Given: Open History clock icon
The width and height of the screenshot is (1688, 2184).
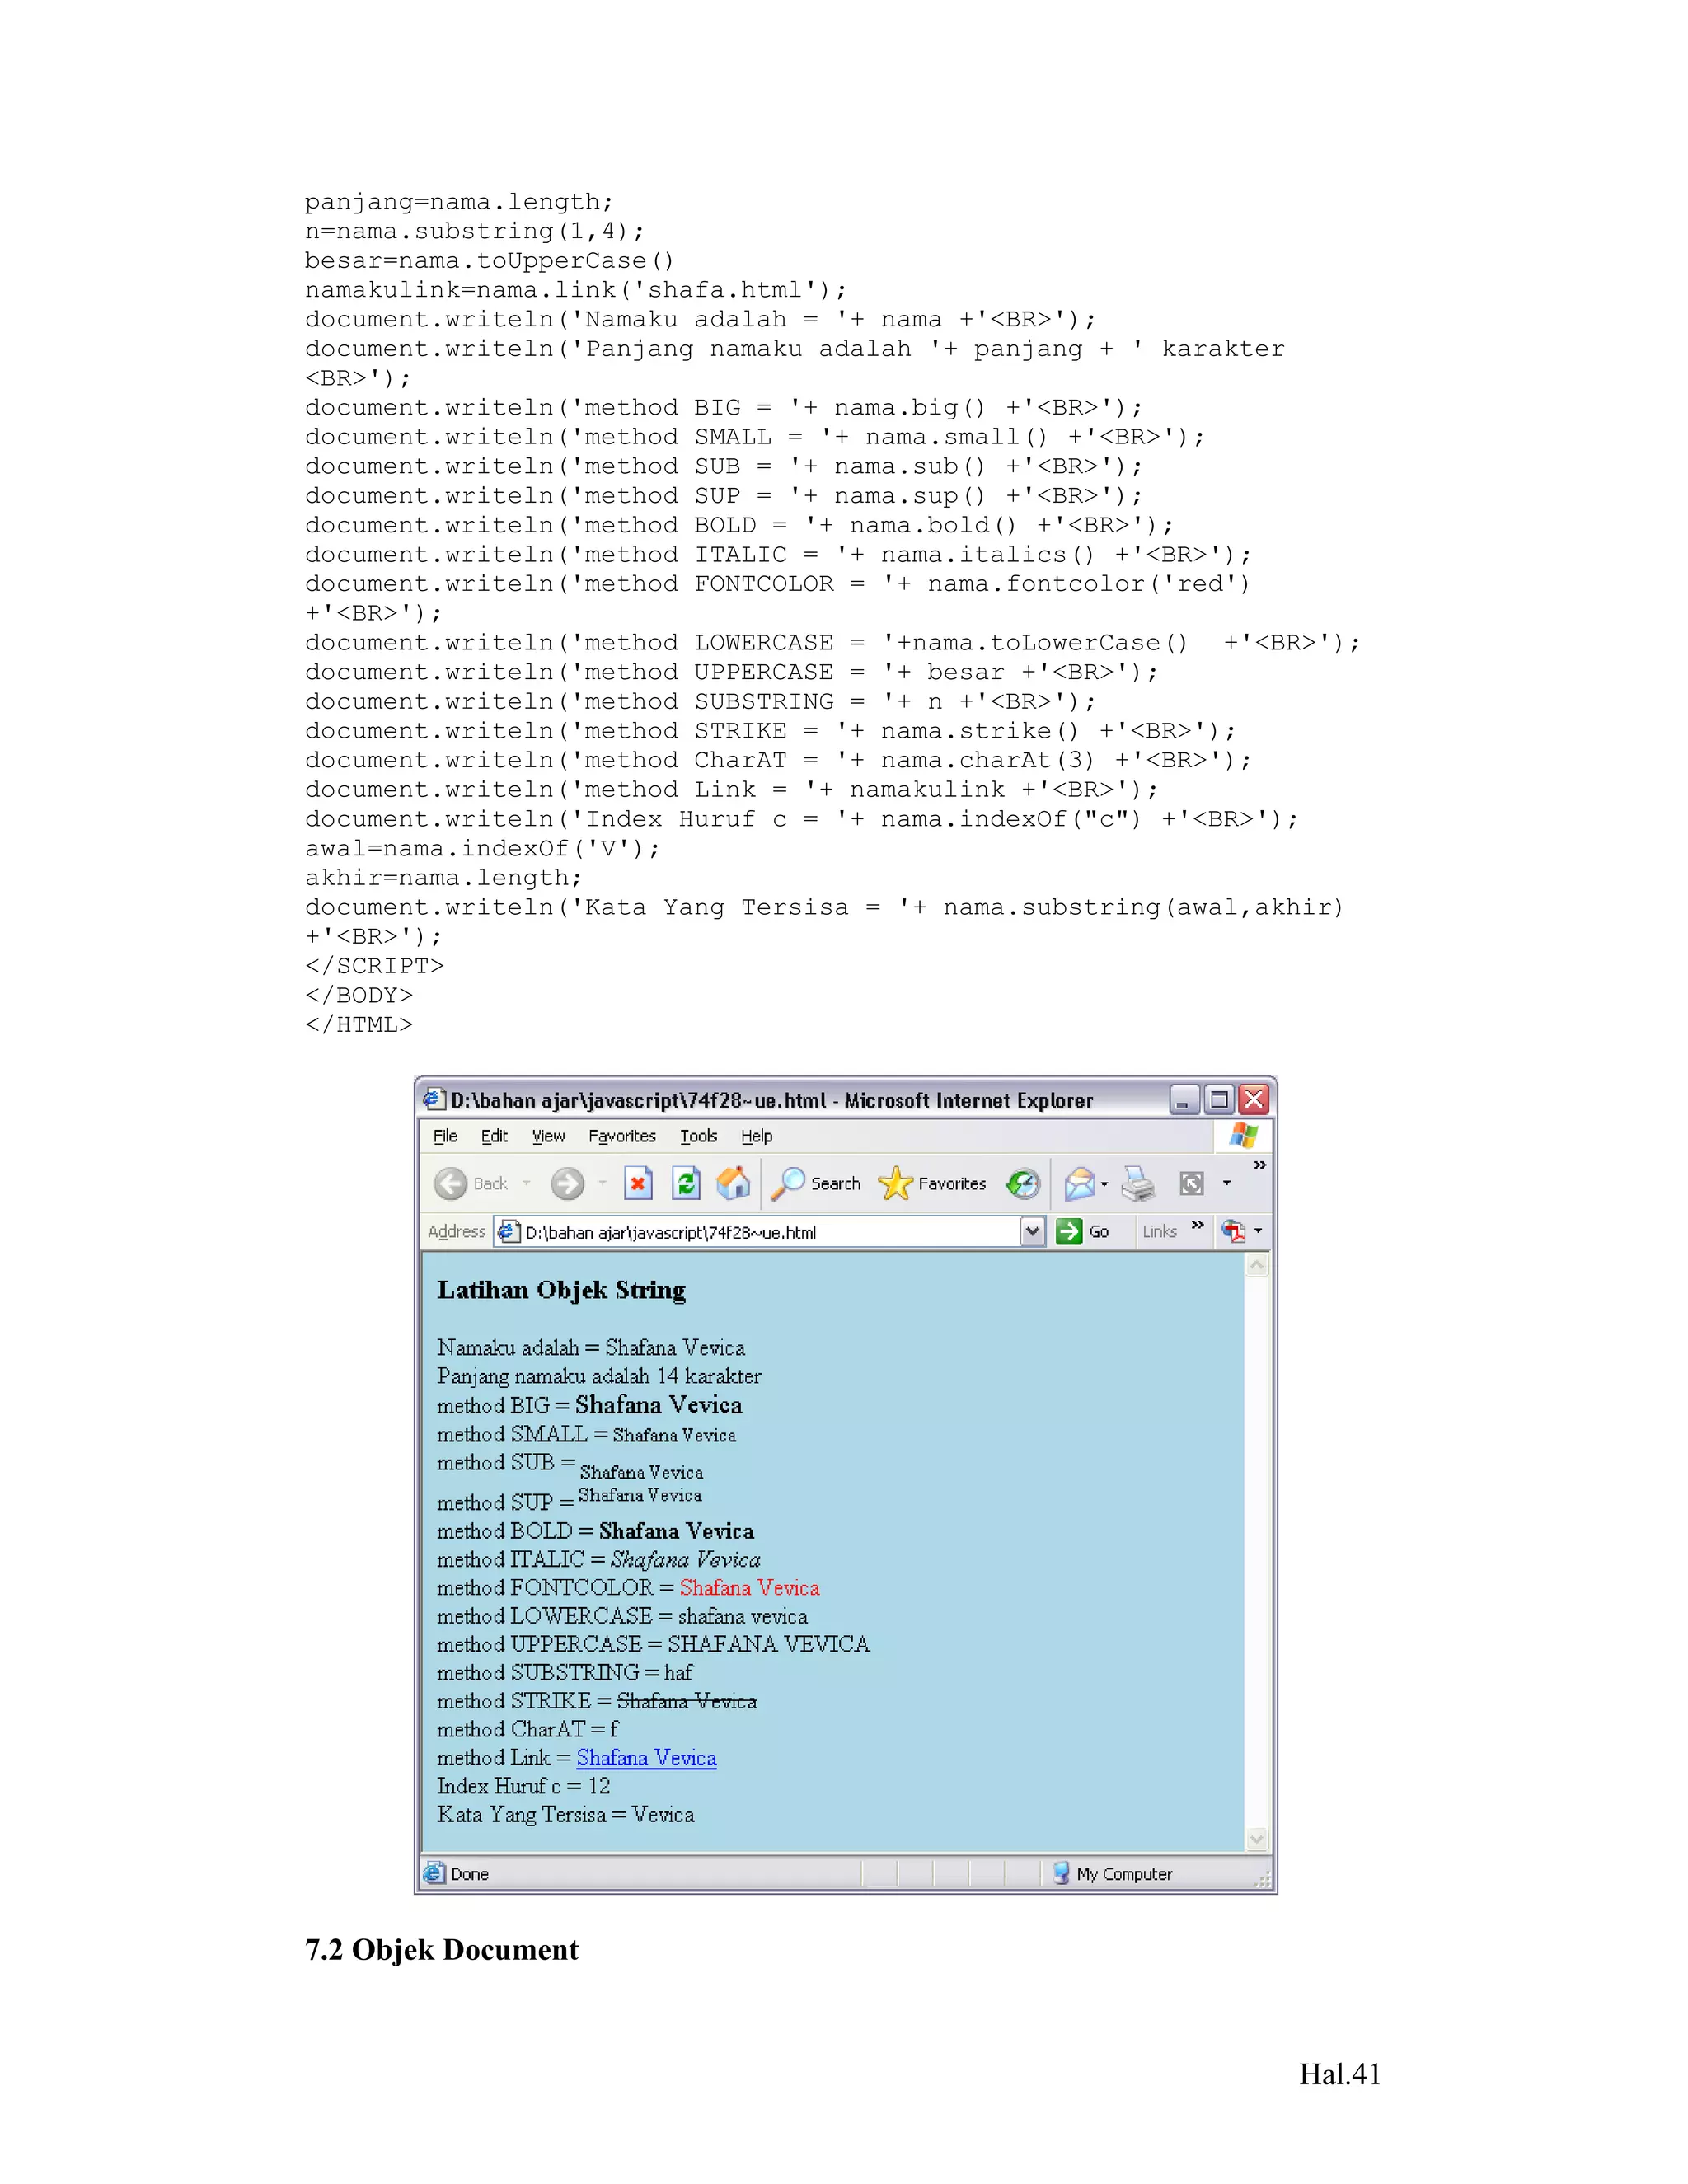Looking at the screenshot, I should click(x=1022, y=1184).
